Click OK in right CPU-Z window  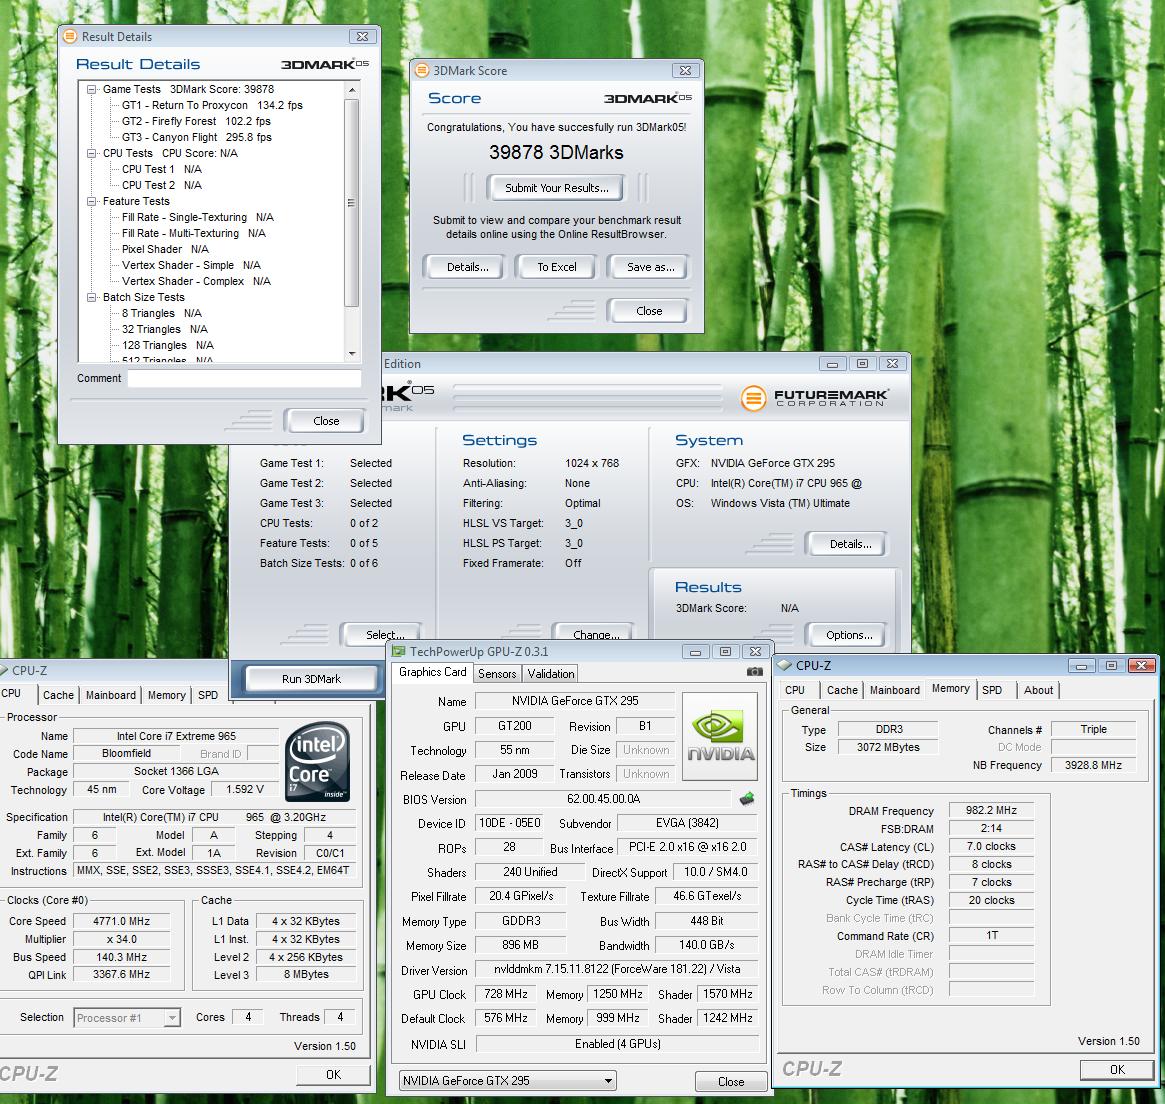point(1117,1070)
